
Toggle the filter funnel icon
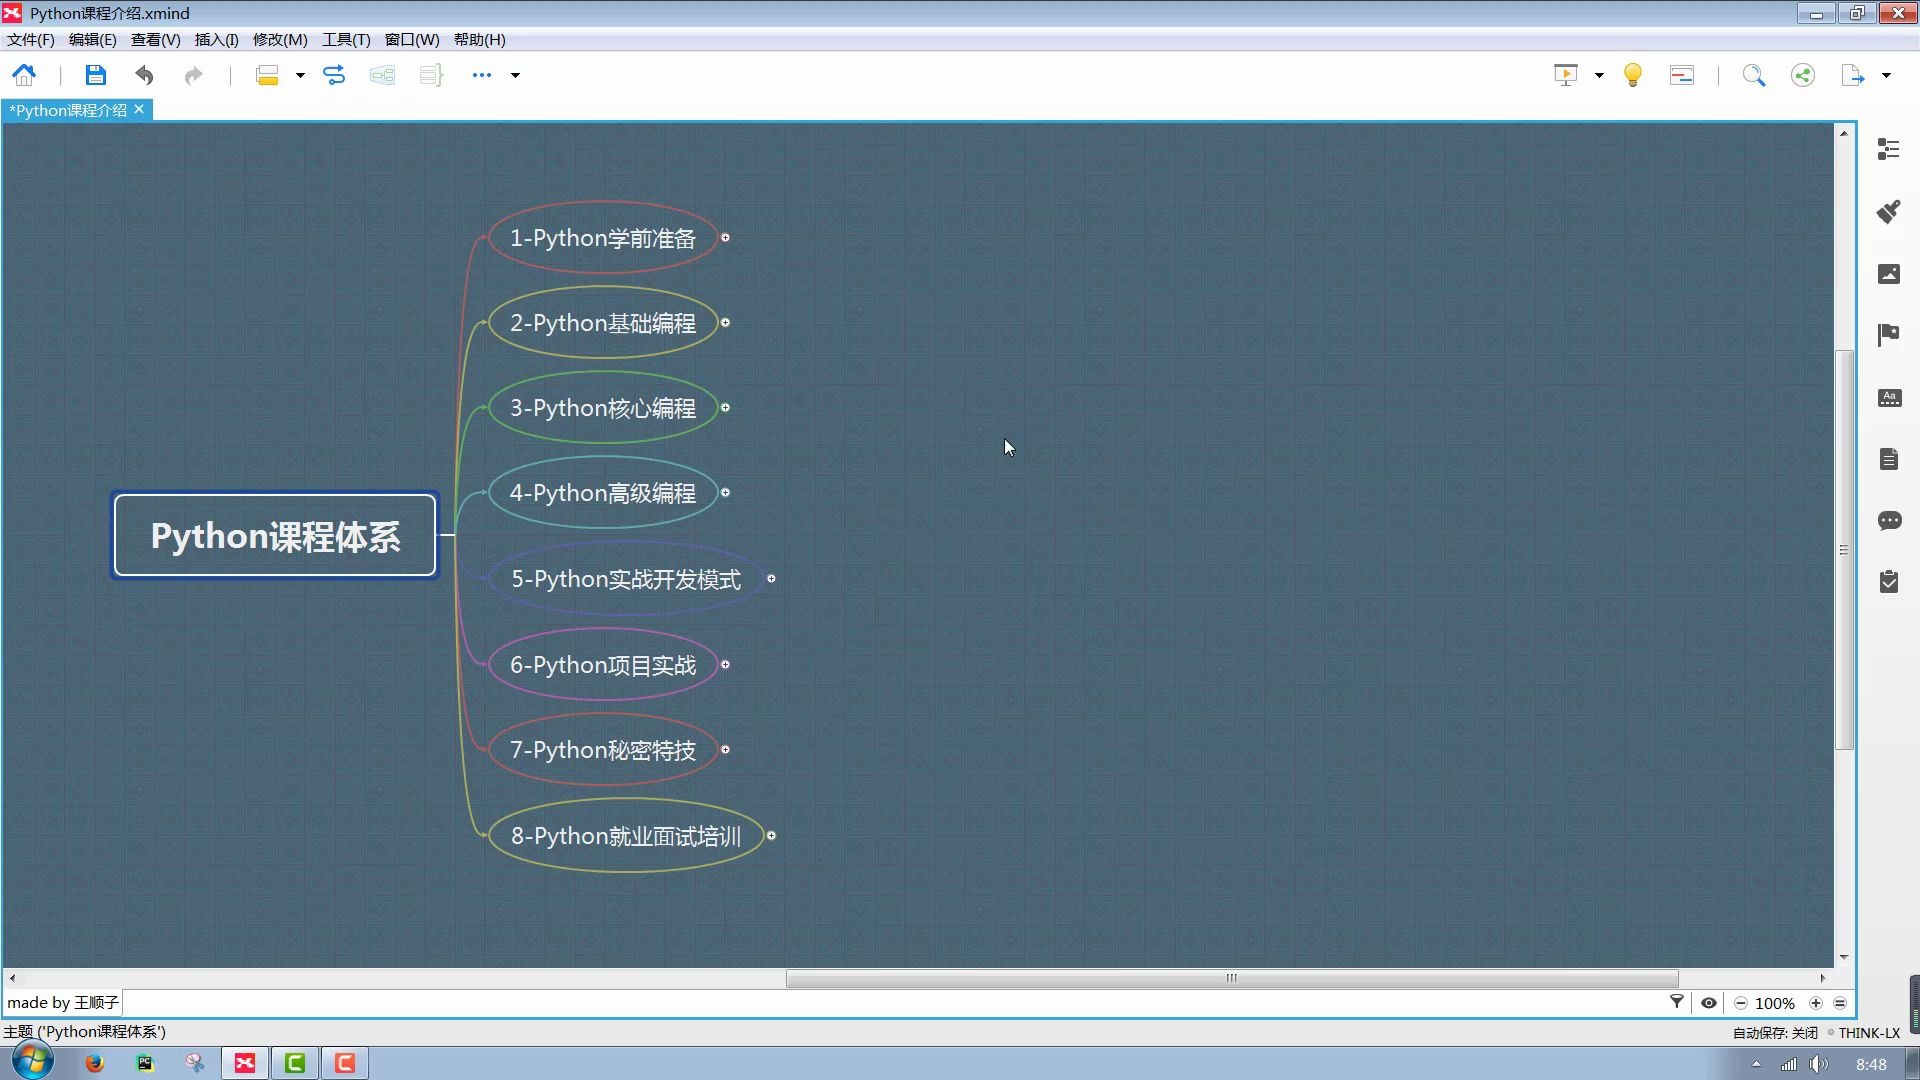(1677, 1002)
